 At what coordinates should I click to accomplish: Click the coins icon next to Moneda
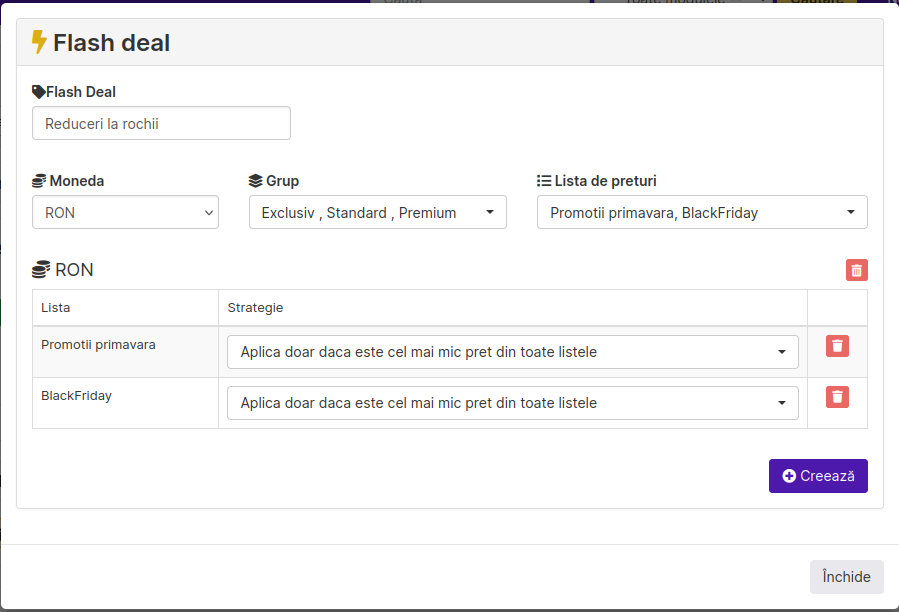pos(39,181)
